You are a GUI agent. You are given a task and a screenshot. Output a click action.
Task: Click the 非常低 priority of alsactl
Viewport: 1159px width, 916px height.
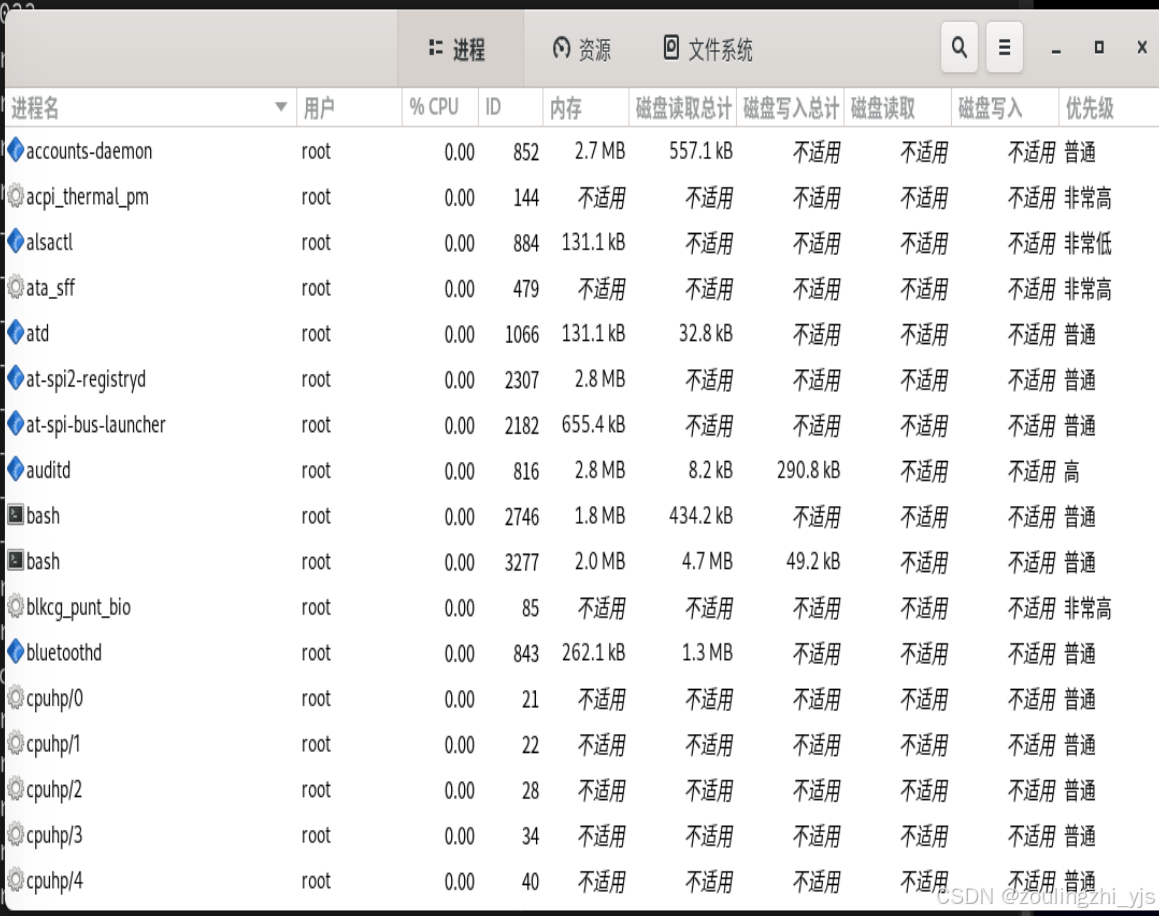tap(1088, 243)
